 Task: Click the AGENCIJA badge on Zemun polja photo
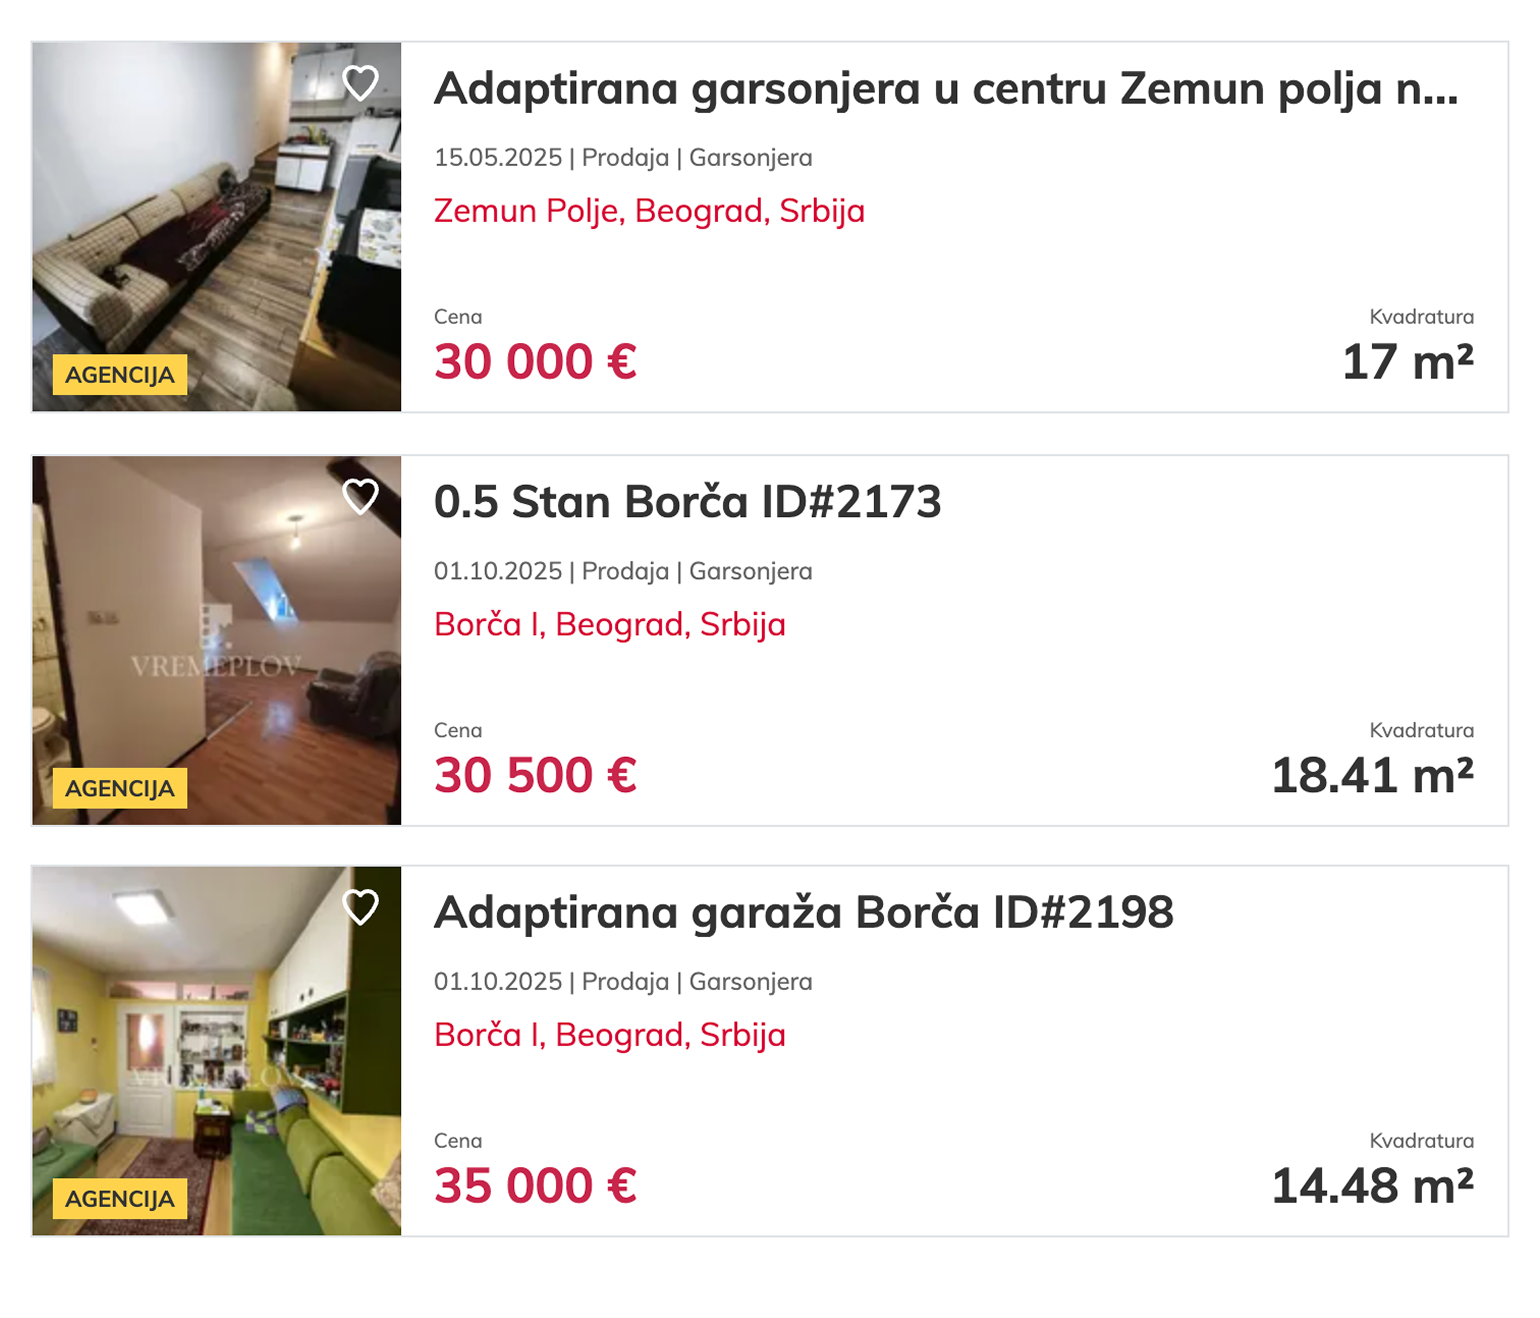pyautogui.click(x=120, y=375)
